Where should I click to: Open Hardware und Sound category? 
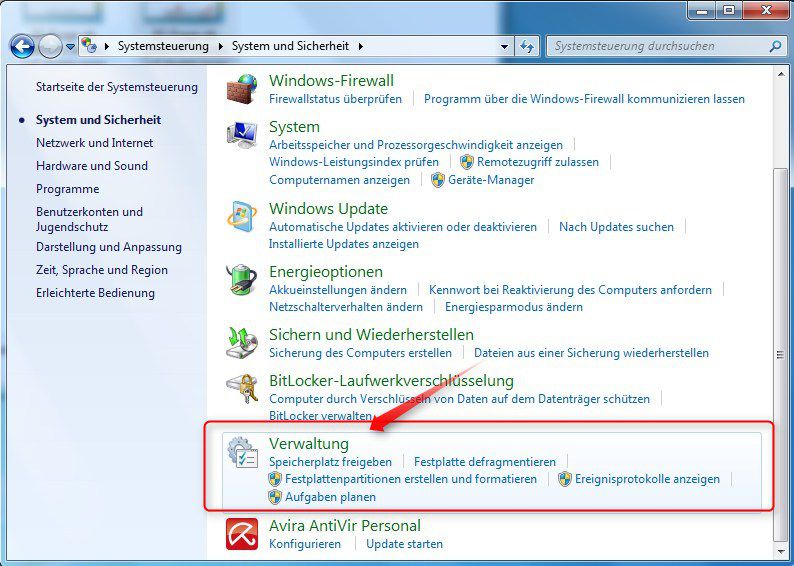pos(92,166)
